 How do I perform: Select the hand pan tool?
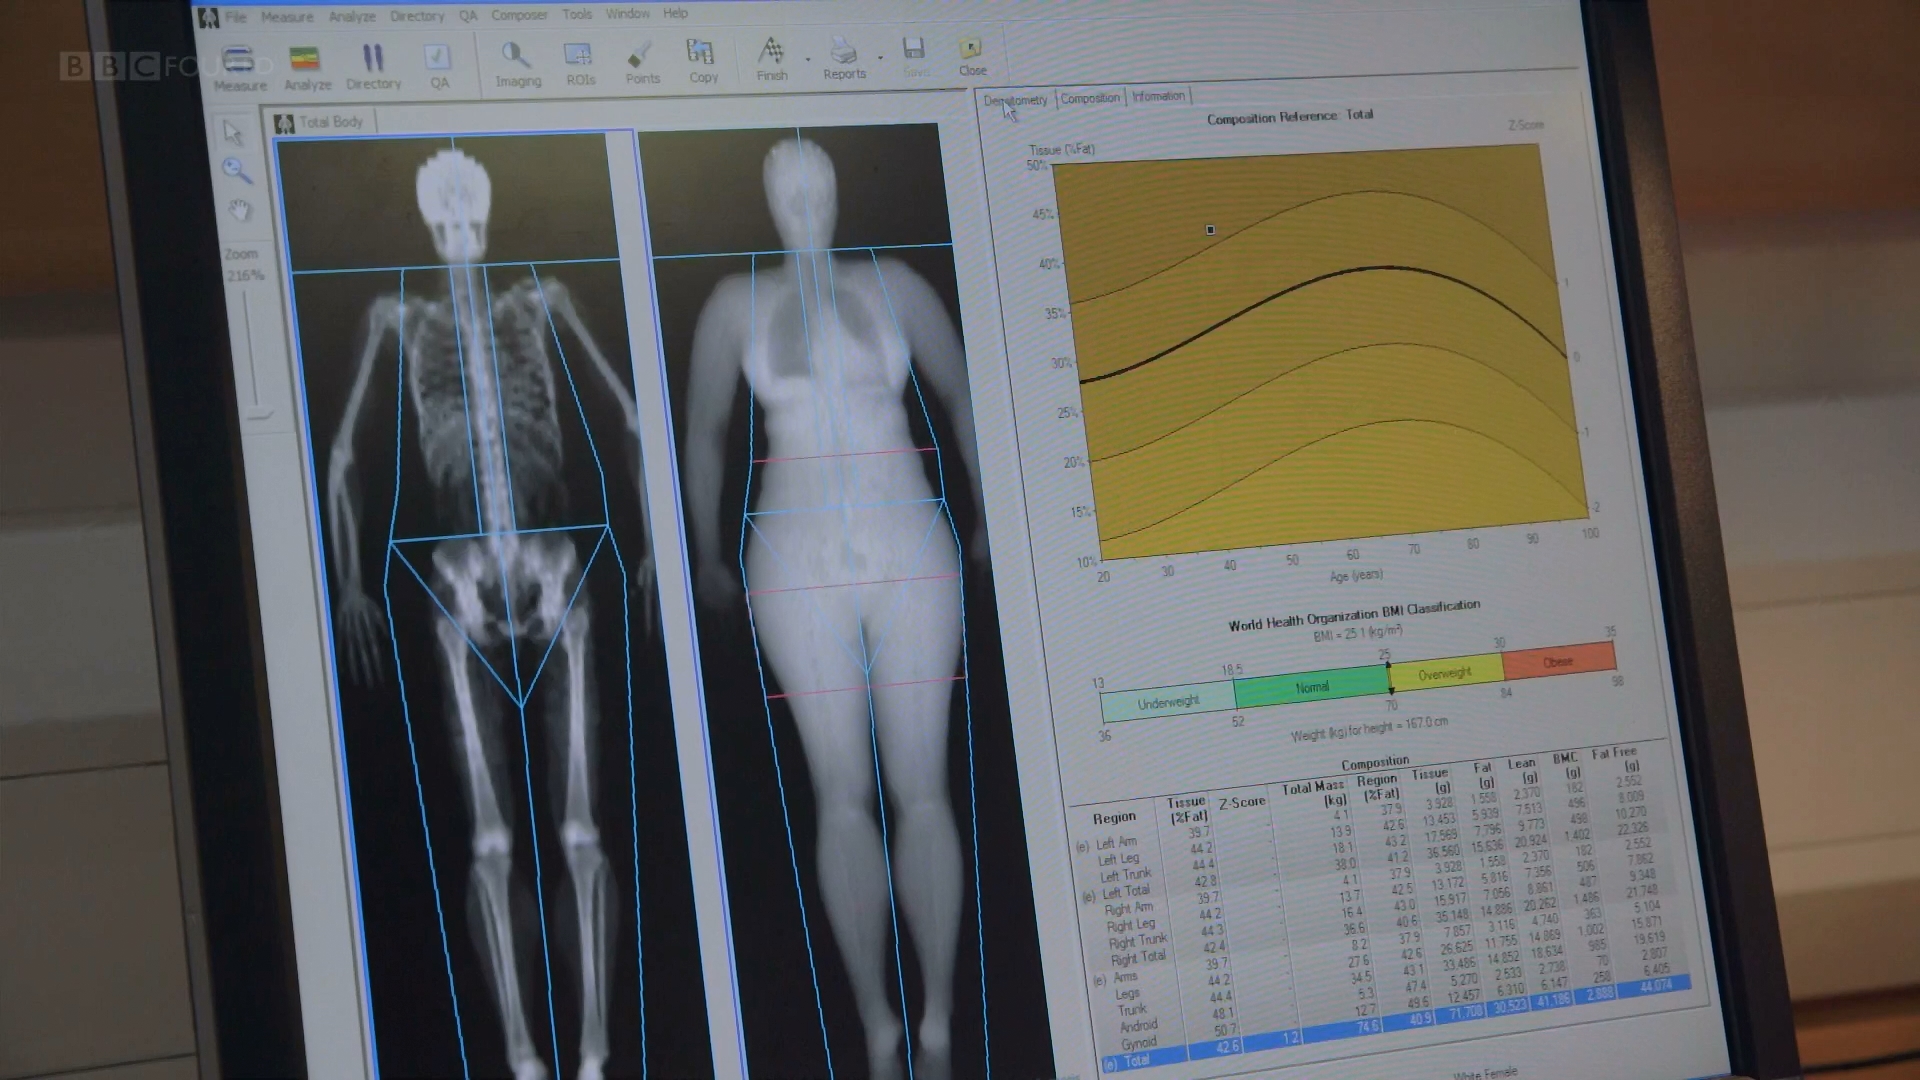click(x=240, y=210)
